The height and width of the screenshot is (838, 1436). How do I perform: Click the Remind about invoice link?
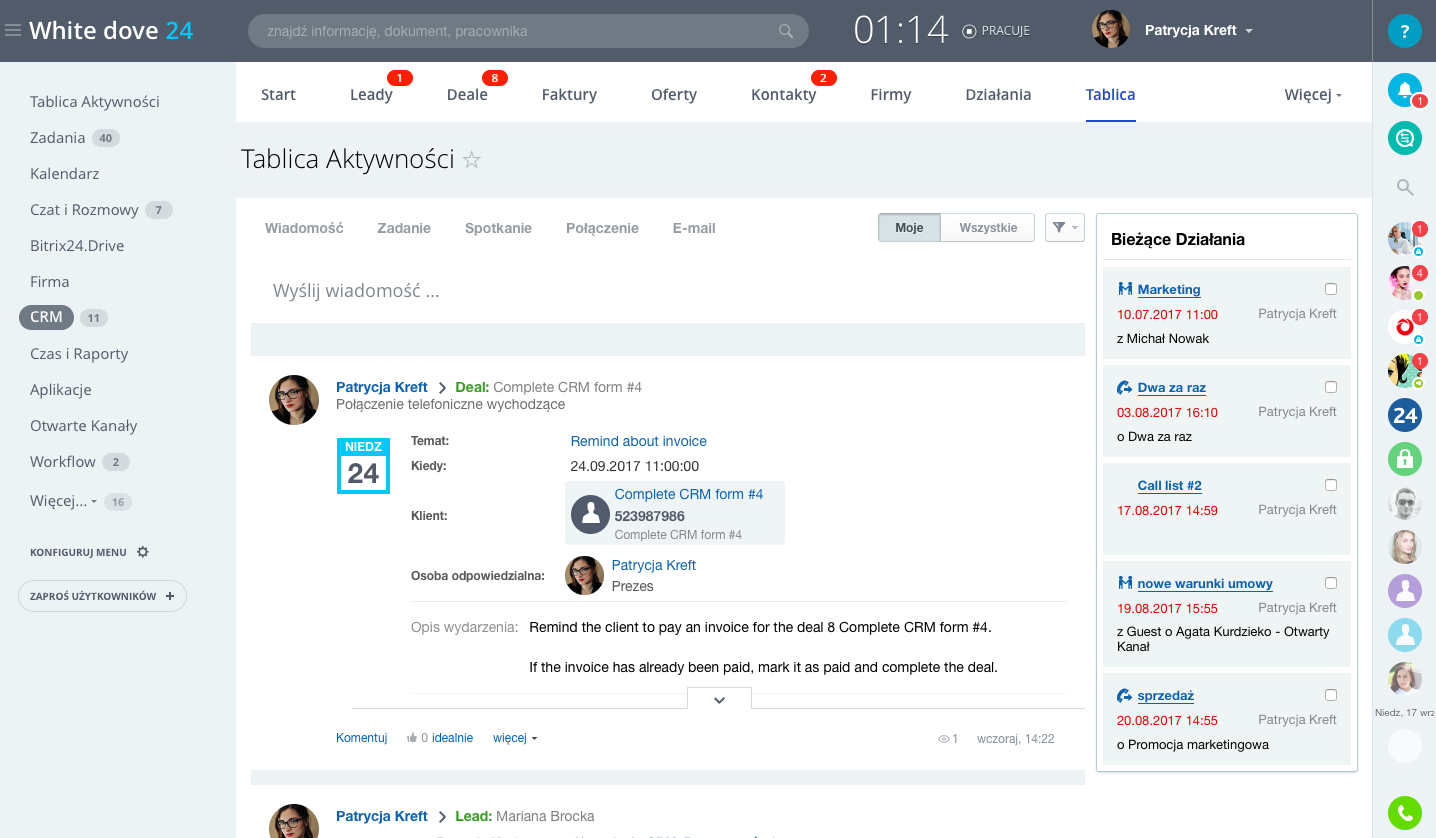click(x=638, y=441)
